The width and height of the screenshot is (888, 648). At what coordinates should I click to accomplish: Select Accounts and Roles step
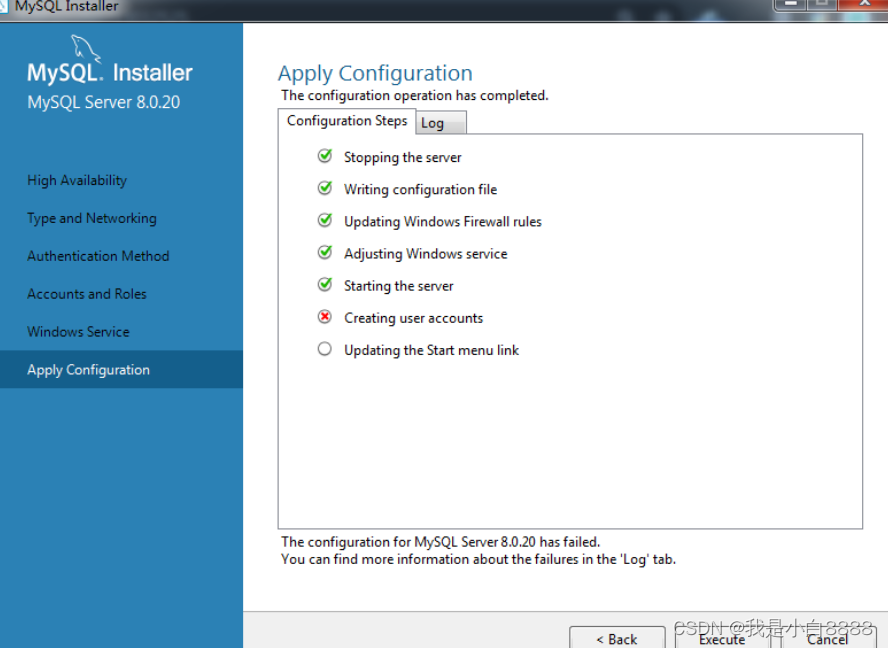point(86,294)
